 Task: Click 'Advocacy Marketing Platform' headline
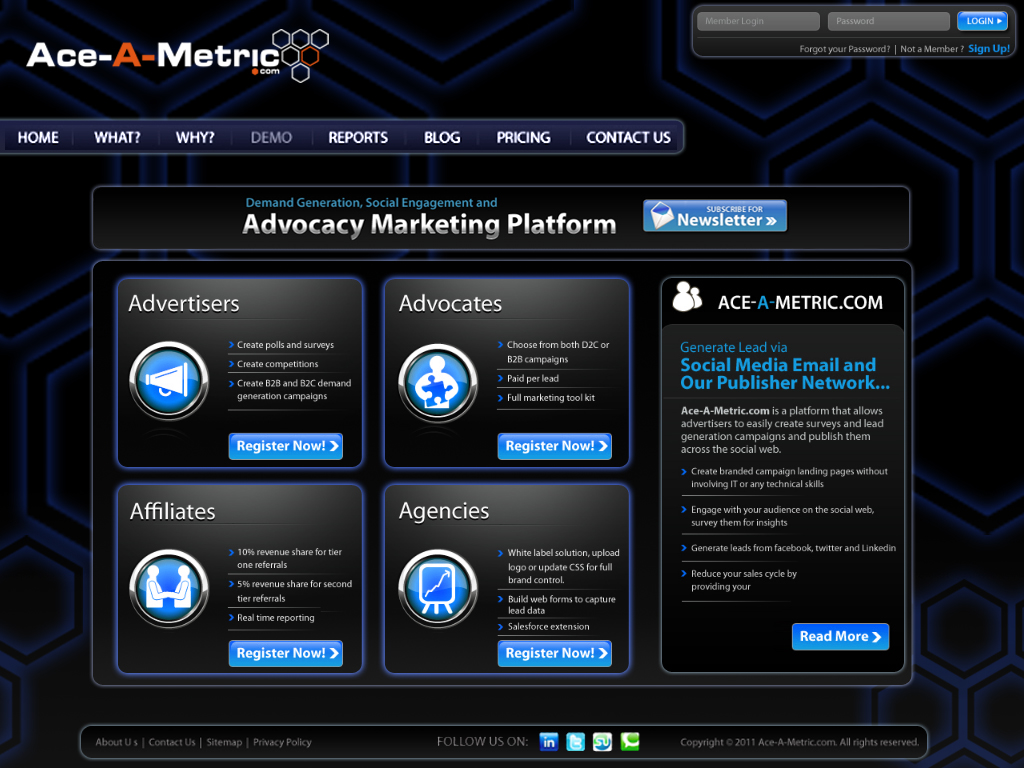(x=429, y=225)
